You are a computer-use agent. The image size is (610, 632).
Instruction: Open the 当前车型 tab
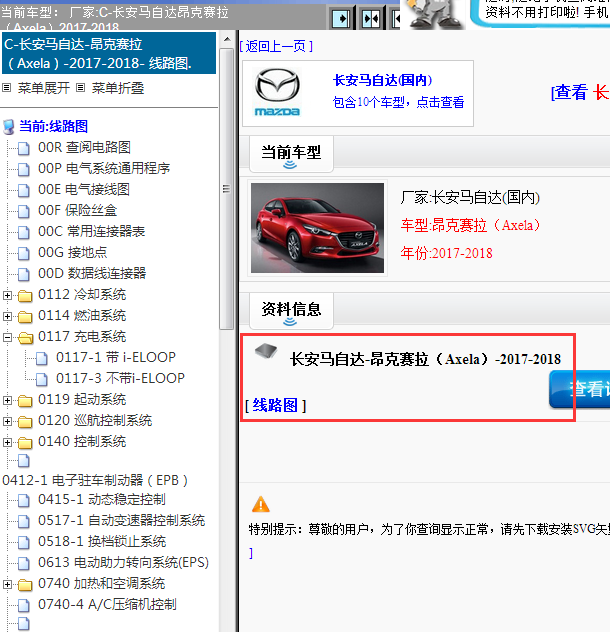(291, 154)
